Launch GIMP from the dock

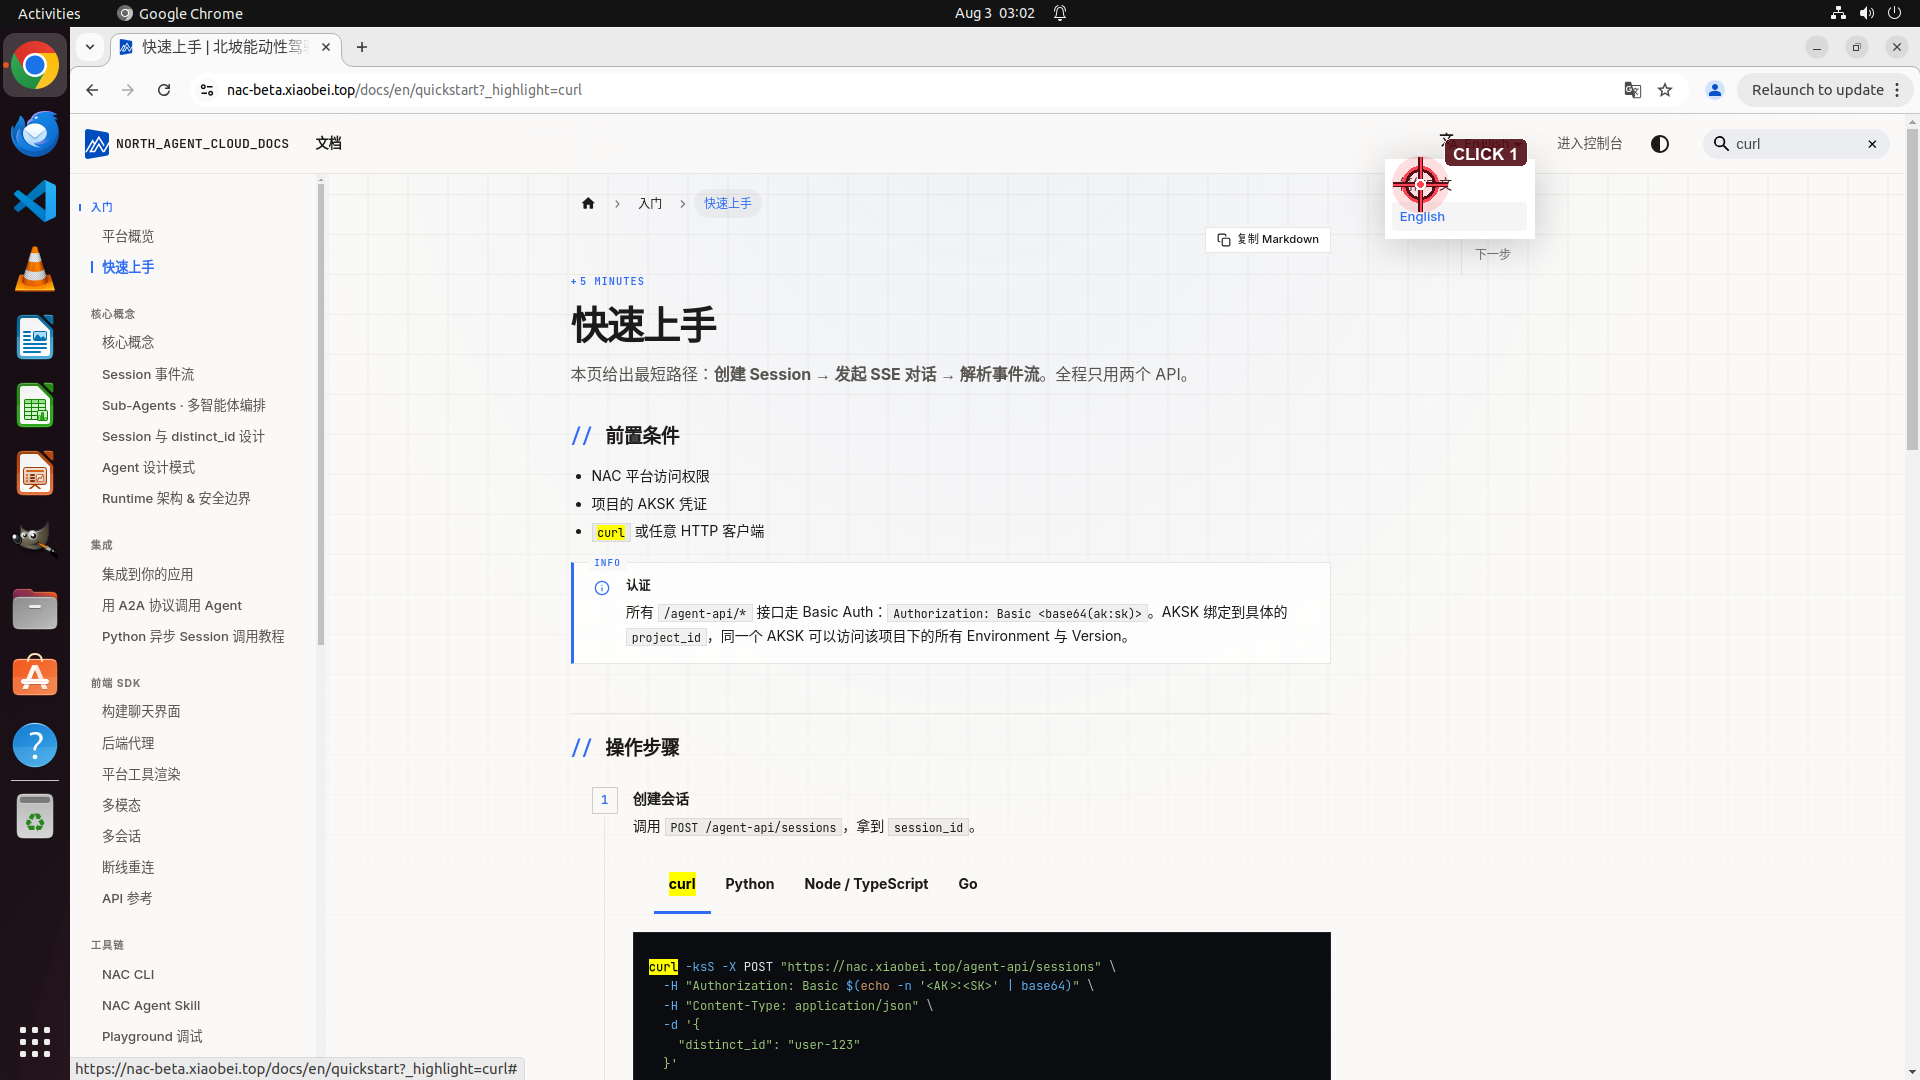(x=35, y=541)
